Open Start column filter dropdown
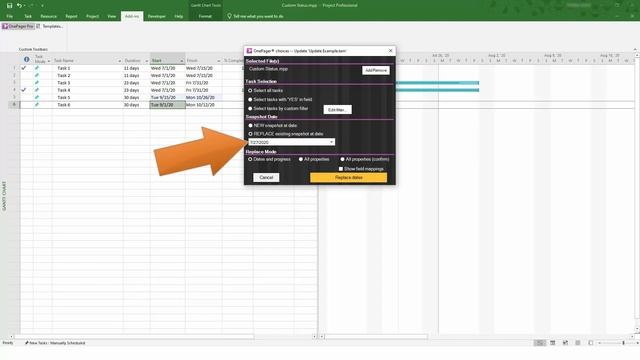640x360 pixels. tap(182, 61)
